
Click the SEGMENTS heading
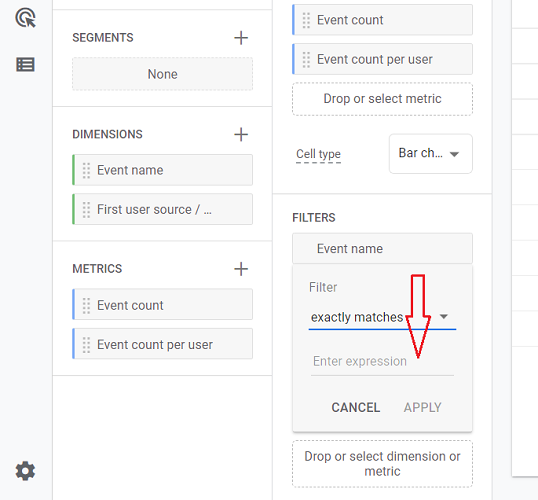[103, 38]
